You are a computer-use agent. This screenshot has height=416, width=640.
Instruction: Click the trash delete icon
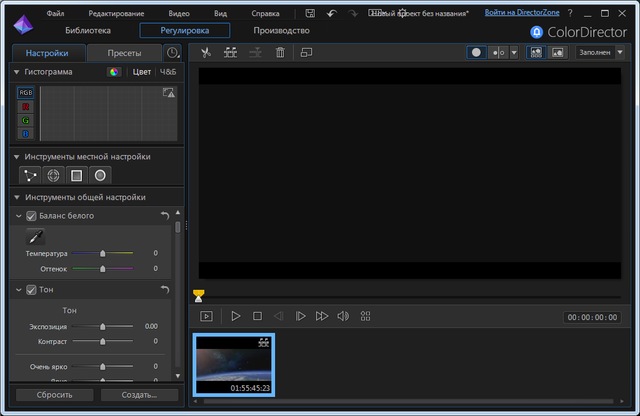(280, 52)
